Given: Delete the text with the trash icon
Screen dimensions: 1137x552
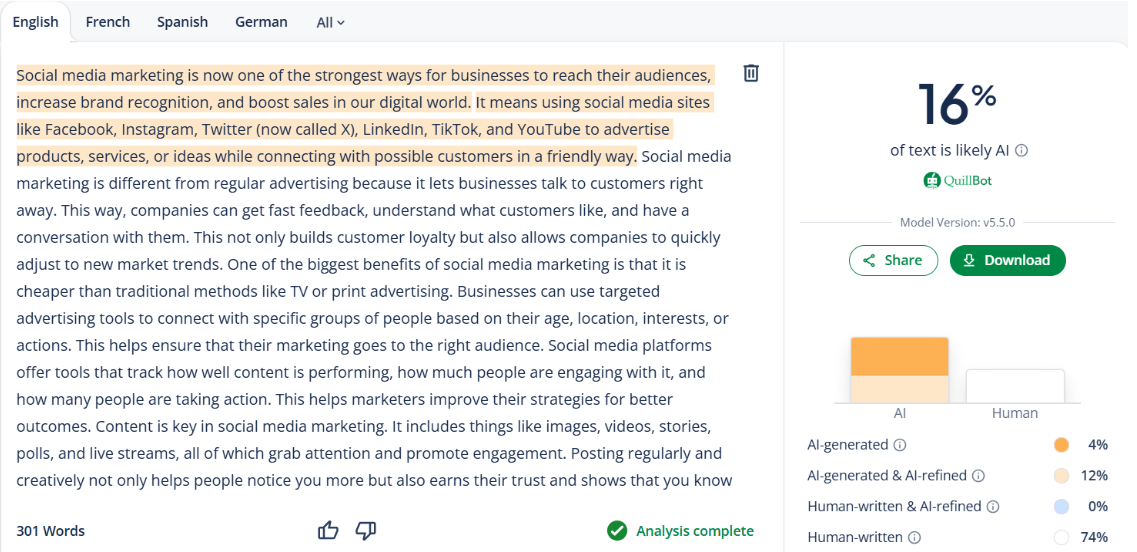Looking at the screenshot, I should click(751, 73).
